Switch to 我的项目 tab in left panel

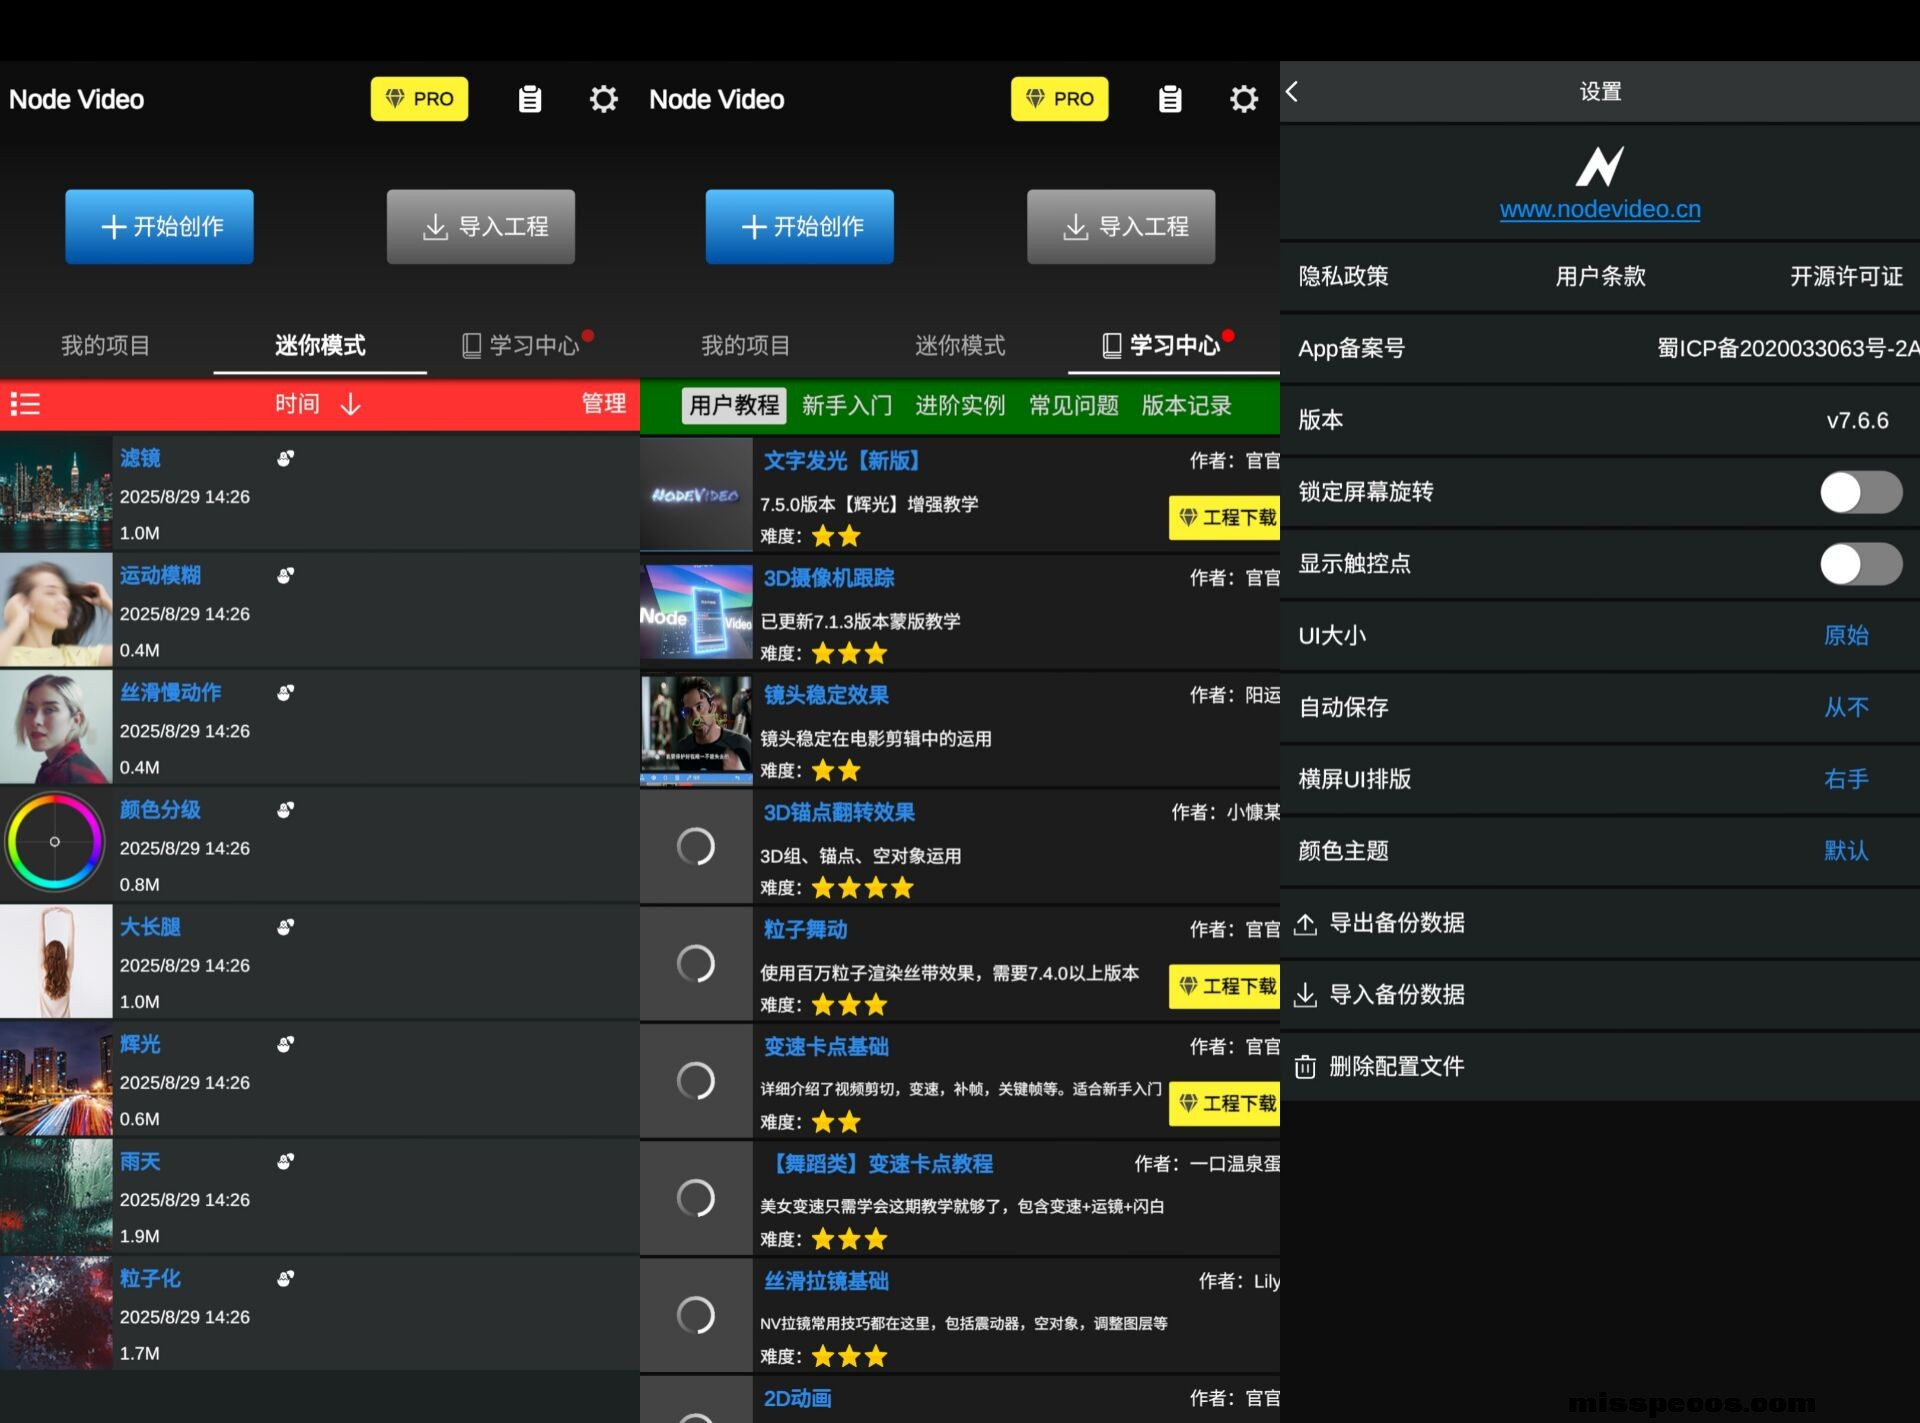[x=105, y=346]
